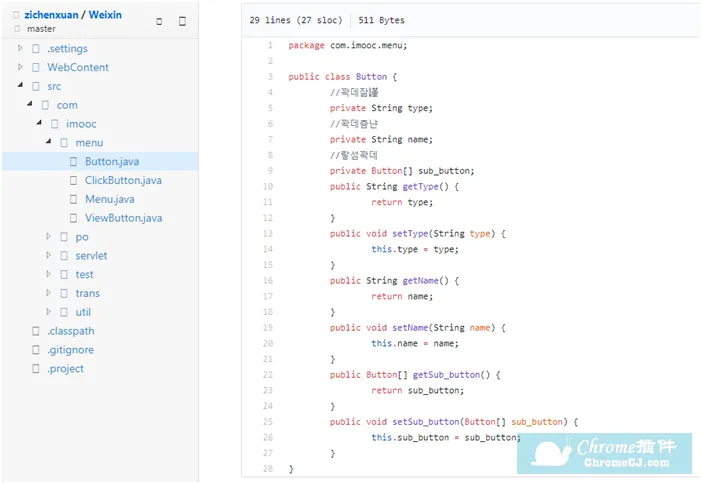
Task: Click the folder icon beside WebContent
Action: 36,67
